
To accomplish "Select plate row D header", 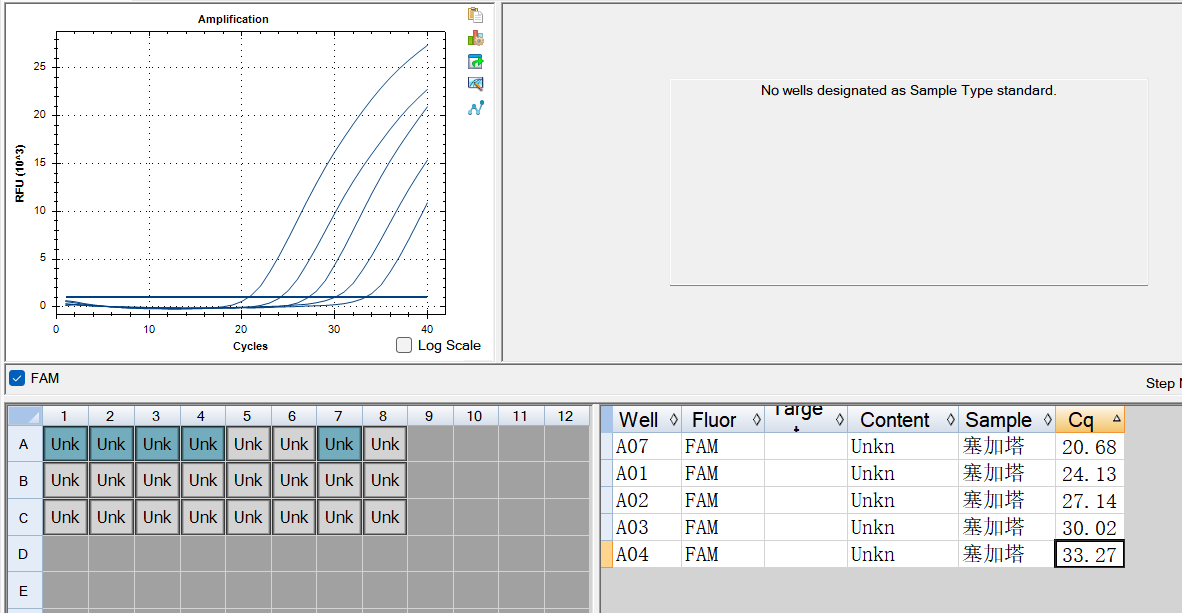I will 24,554.
